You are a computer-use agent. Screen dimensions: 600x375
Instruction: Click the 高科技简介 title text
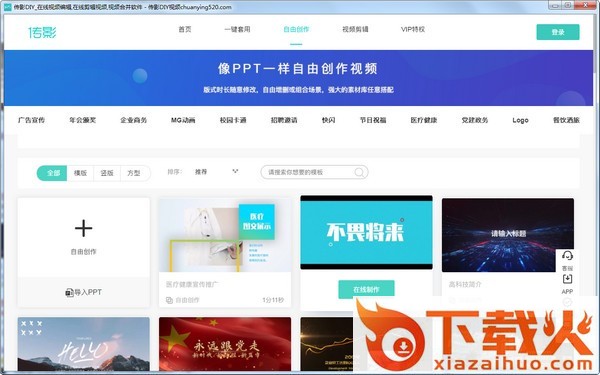pyautogui.click(x=465, y=284)
